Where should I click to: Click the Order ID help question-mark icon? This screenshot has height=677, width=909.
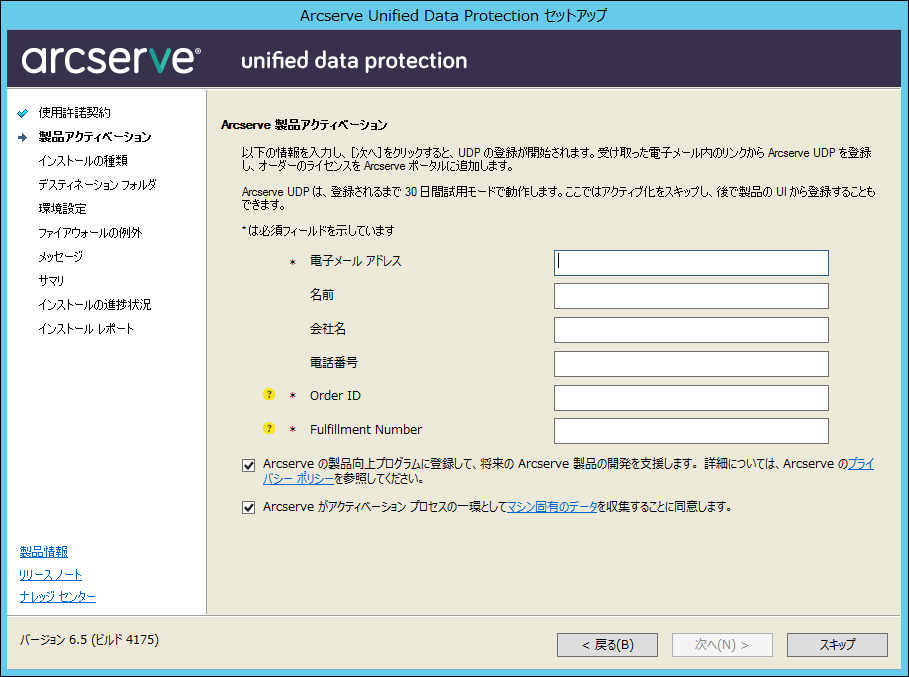269,394
